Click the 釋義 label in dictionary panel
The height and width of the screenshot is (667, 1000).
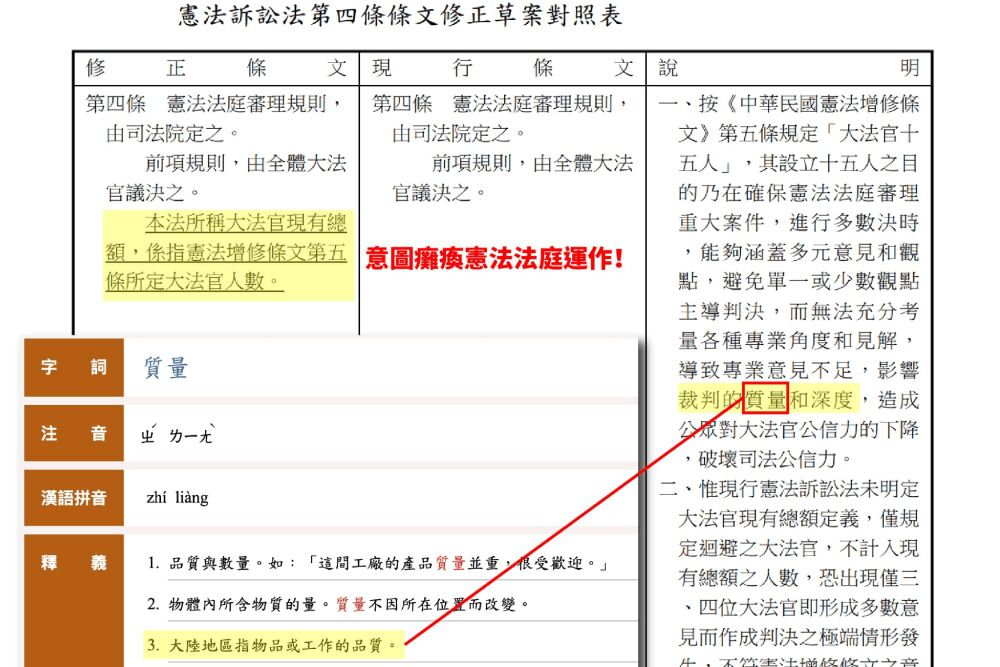click(74, 563)
